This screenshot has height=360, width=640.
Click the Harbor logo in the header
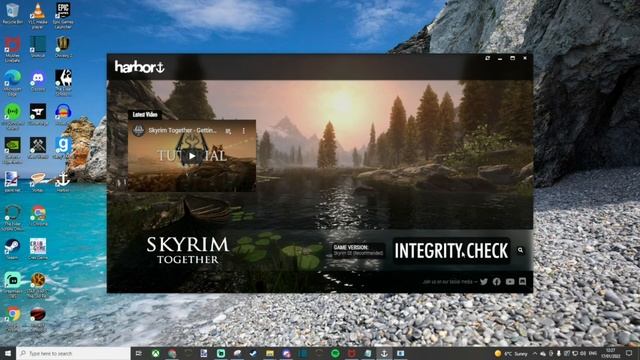point(139,67)
